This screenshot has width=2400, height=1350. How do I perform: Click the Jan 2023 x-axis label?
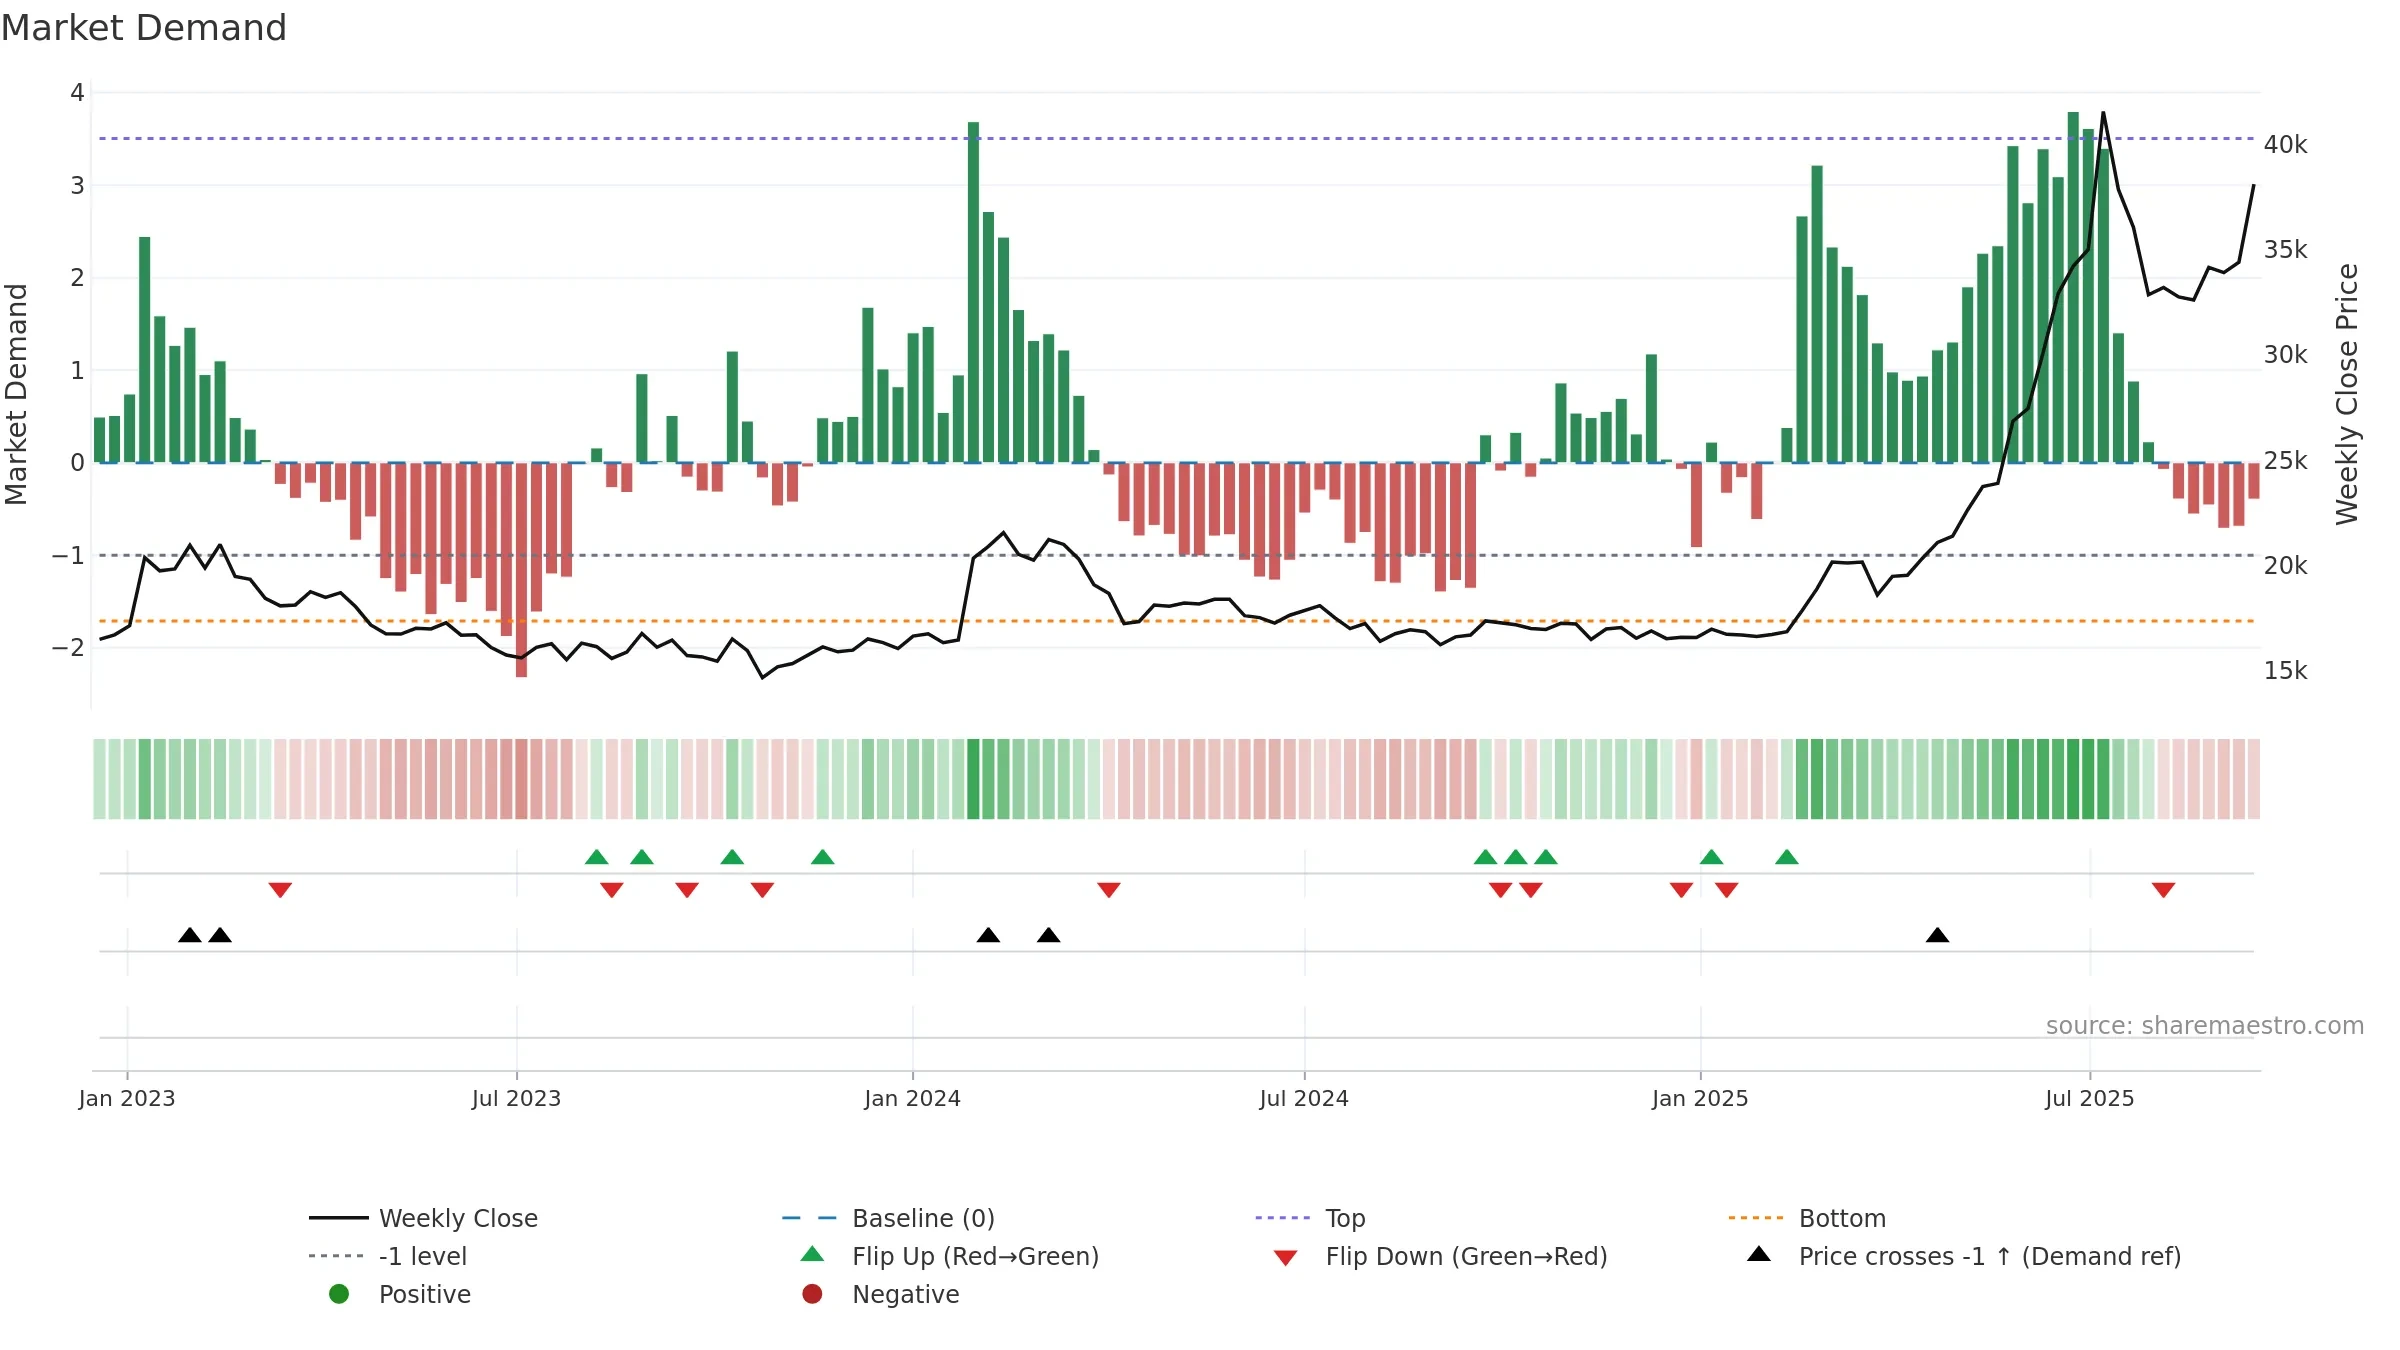[127, 1099]
